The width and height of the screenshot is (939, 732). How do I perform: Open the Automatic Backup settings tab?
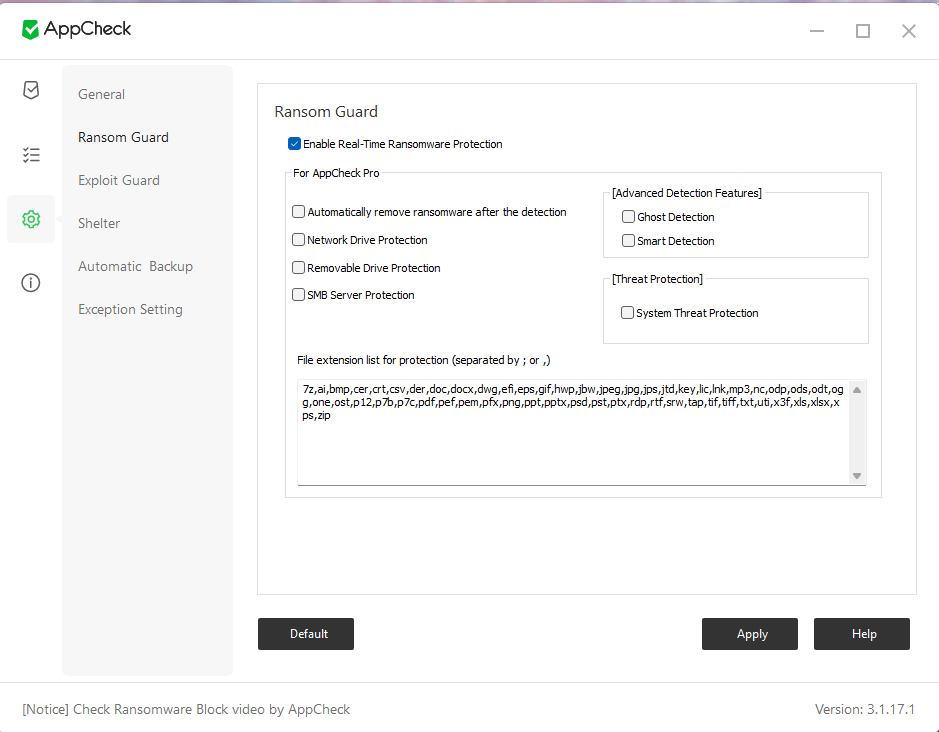pyautogui.click(x=135, y=266)
